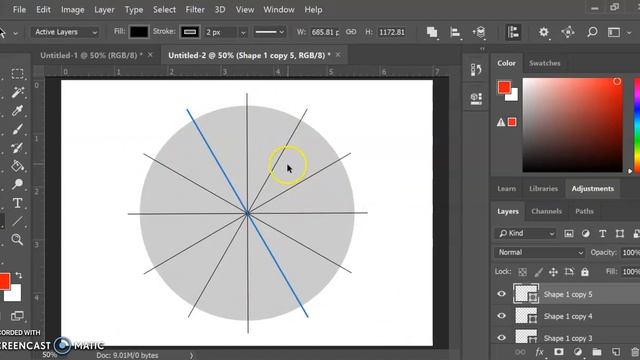The width and height of the screenshot is (640, 360).
Task: Add a layer style with fx
Action: click(540, 352)
